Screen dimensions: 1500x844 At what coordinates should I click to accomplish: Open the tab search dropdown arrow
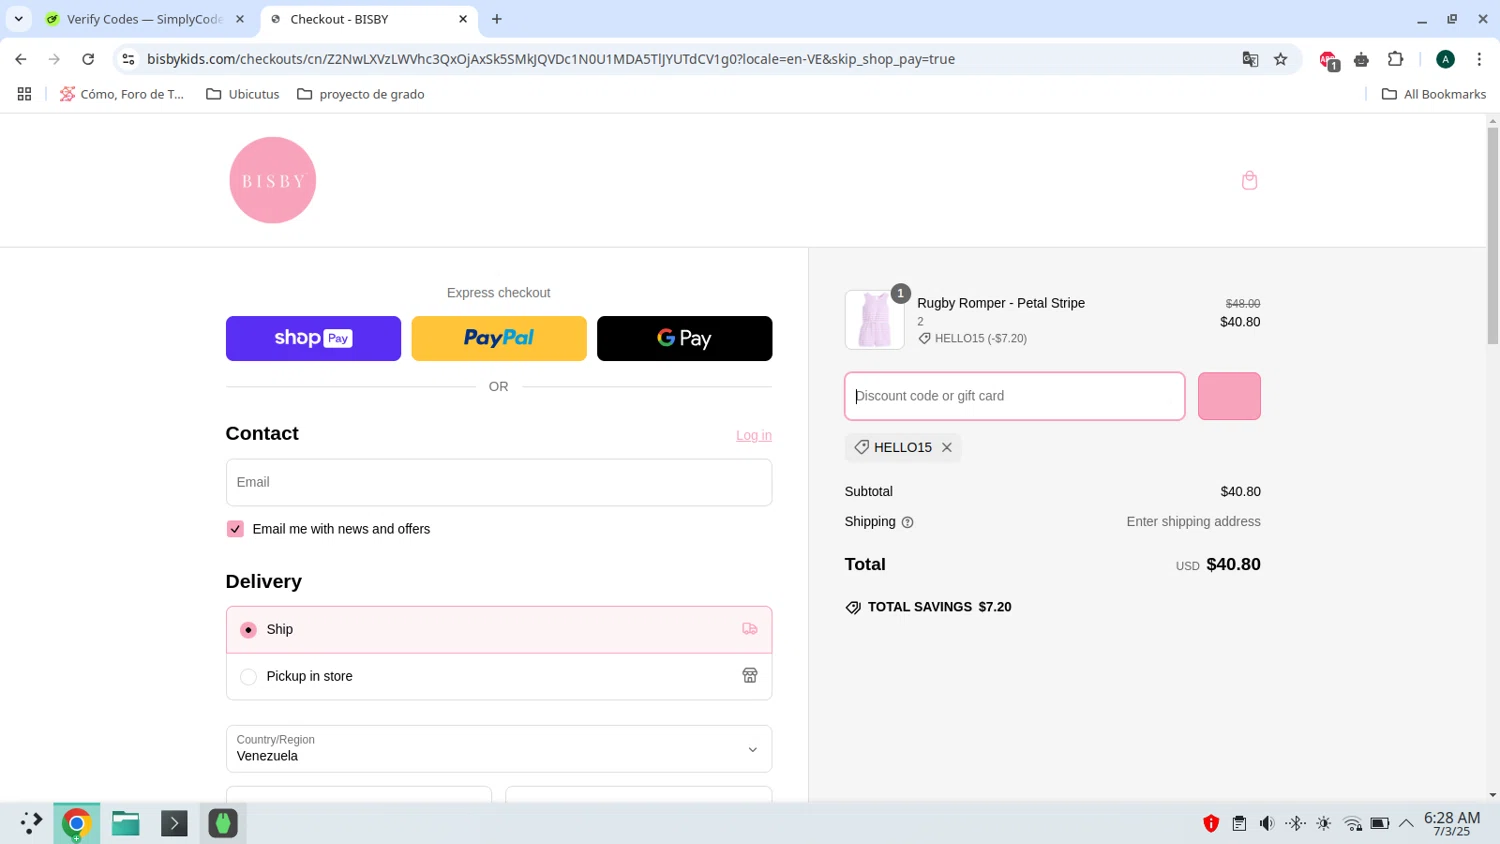pos(18,19)
